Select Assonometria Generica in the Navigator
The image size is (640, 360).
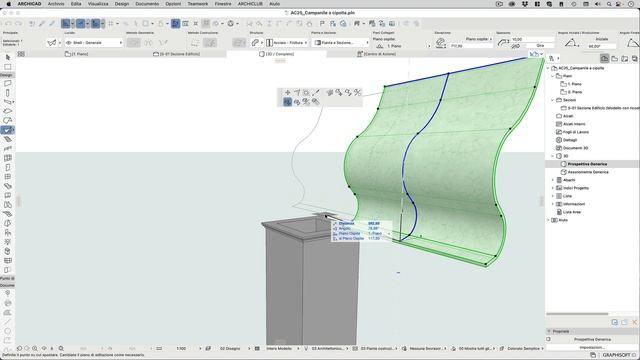pos(588,172)
